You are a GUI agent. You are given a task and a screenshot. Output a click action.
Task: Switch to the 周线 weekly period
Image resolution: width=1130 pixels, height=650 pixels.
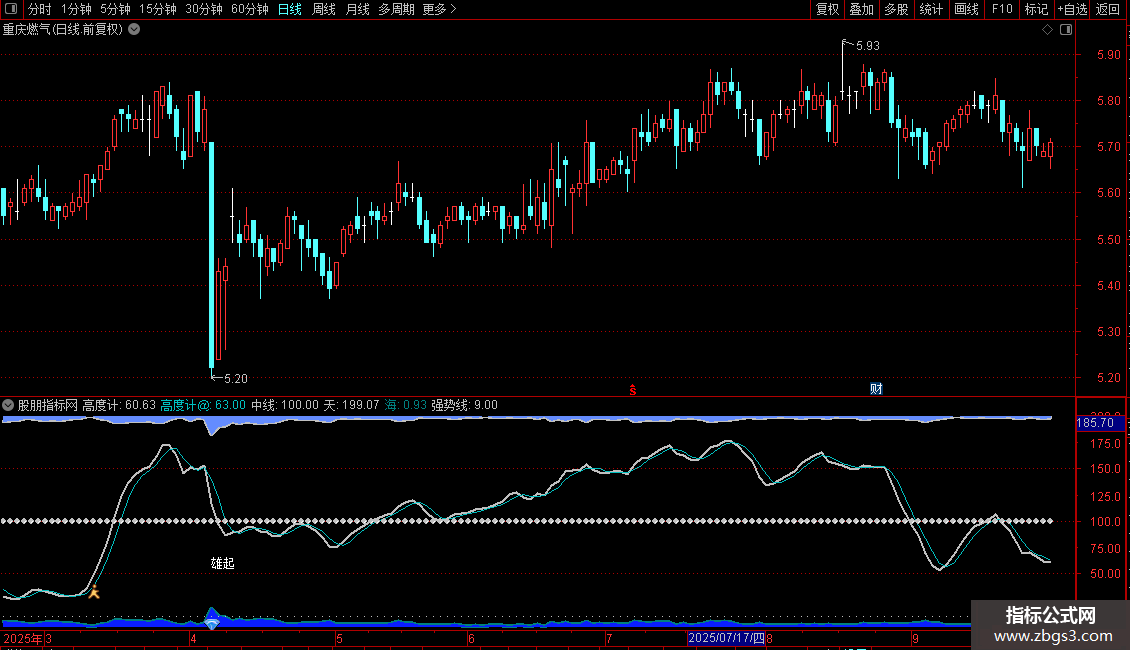click(x=324, y=9)
